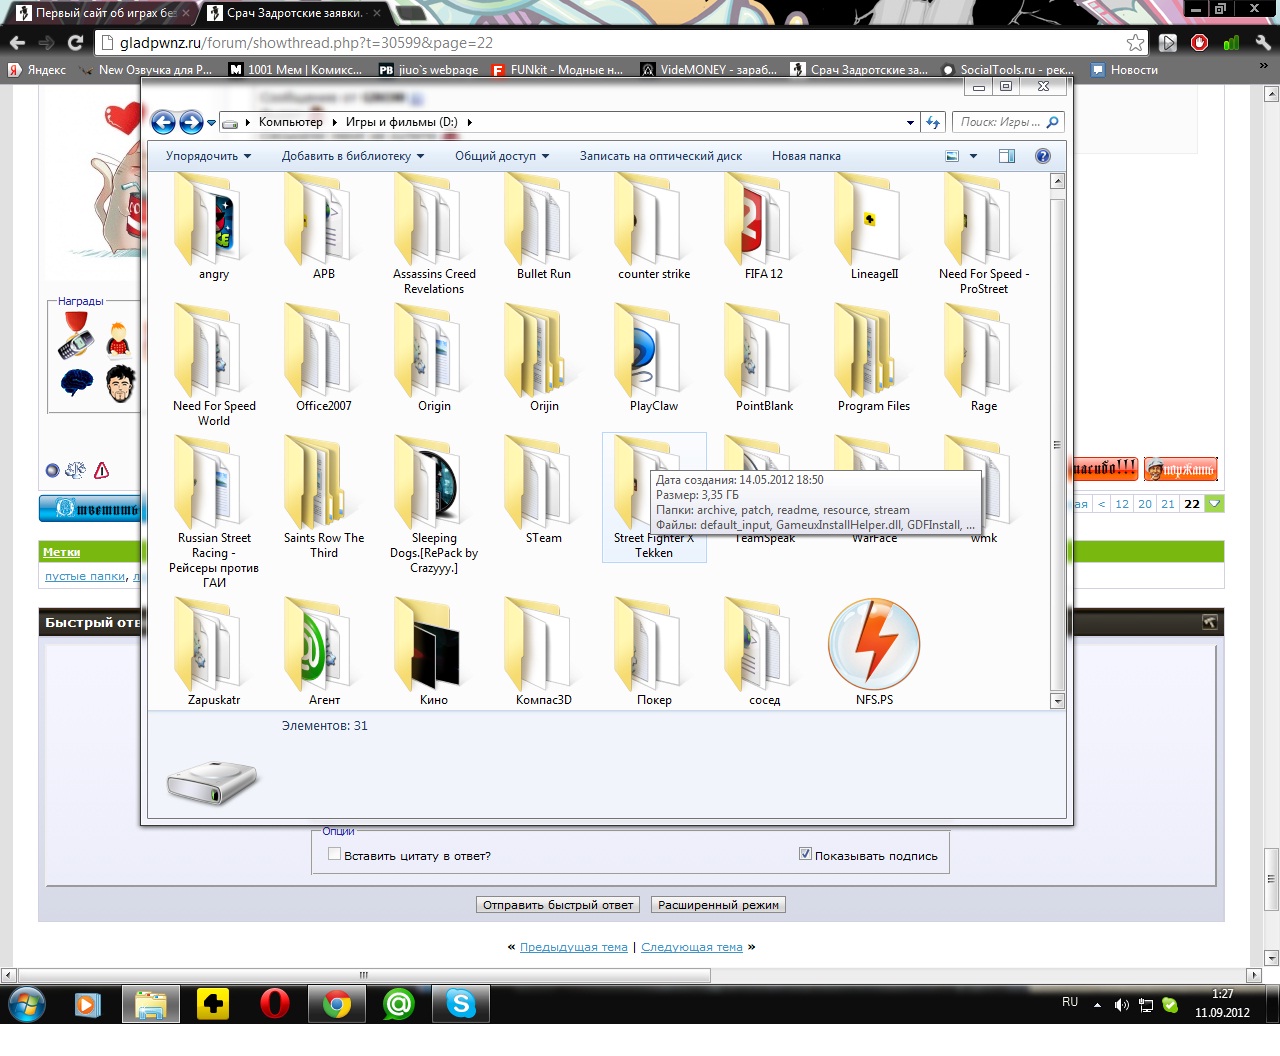Uncheck 'Показывать подпись' checkbox
Viewport: 1280px width, 1056px height.
pos(805,854)
